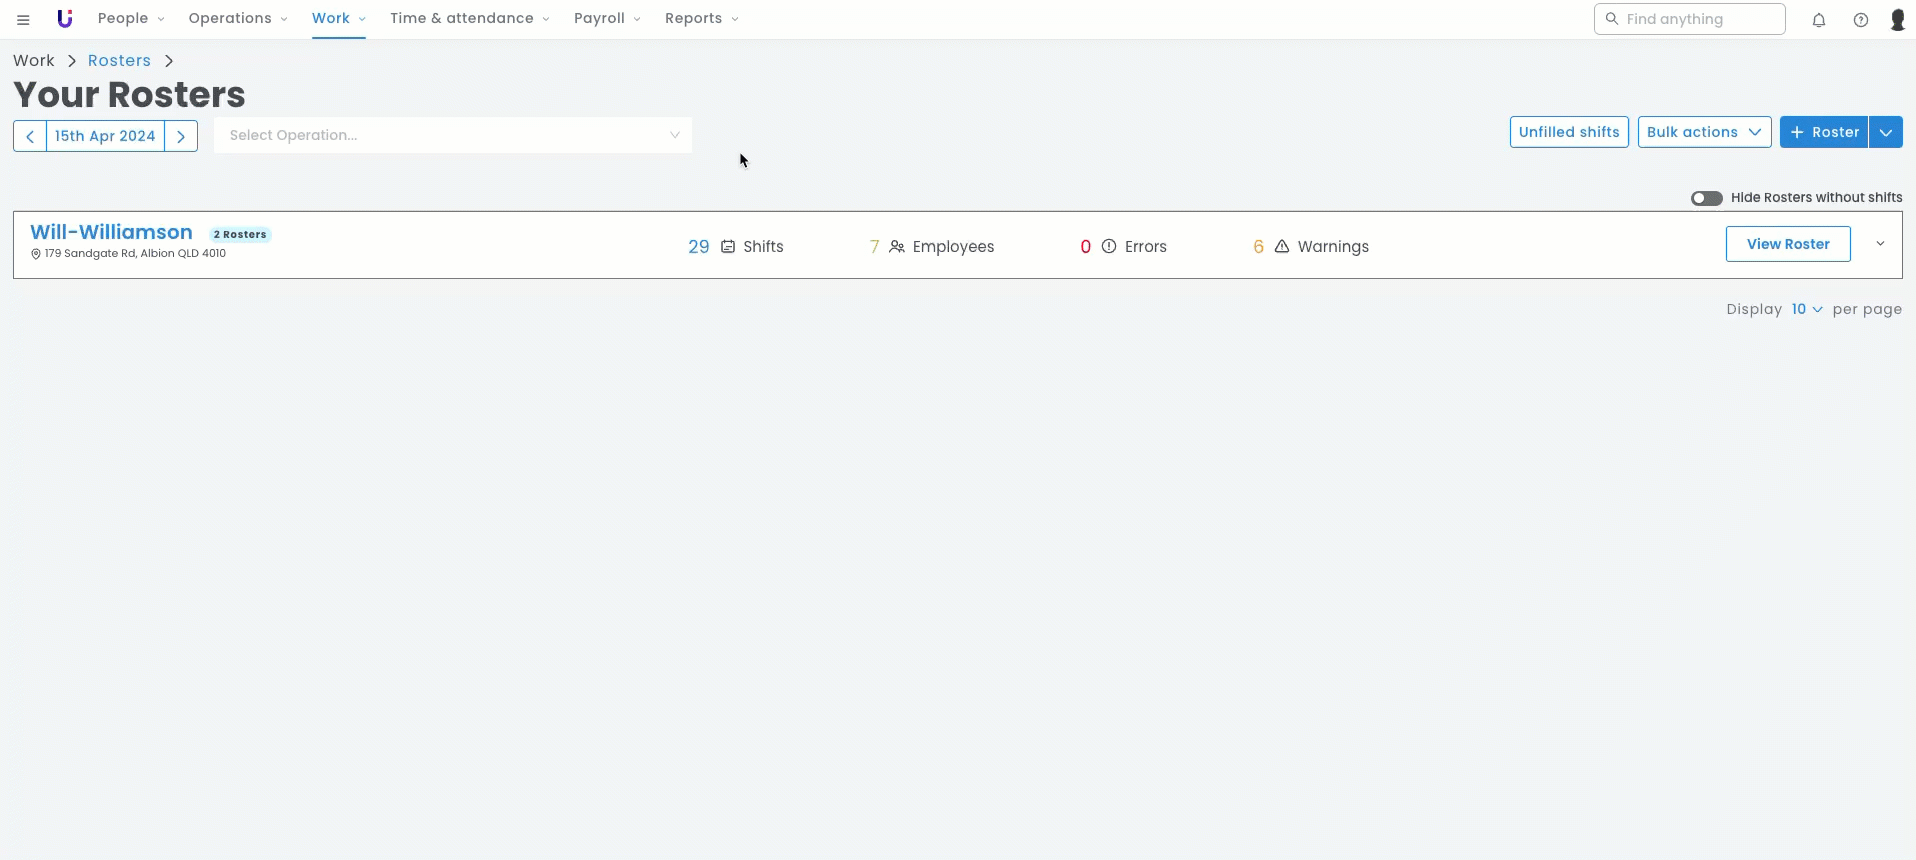Open the arrow beside the Roster button
This screenshot has height=860, width=1916.
1885,132
